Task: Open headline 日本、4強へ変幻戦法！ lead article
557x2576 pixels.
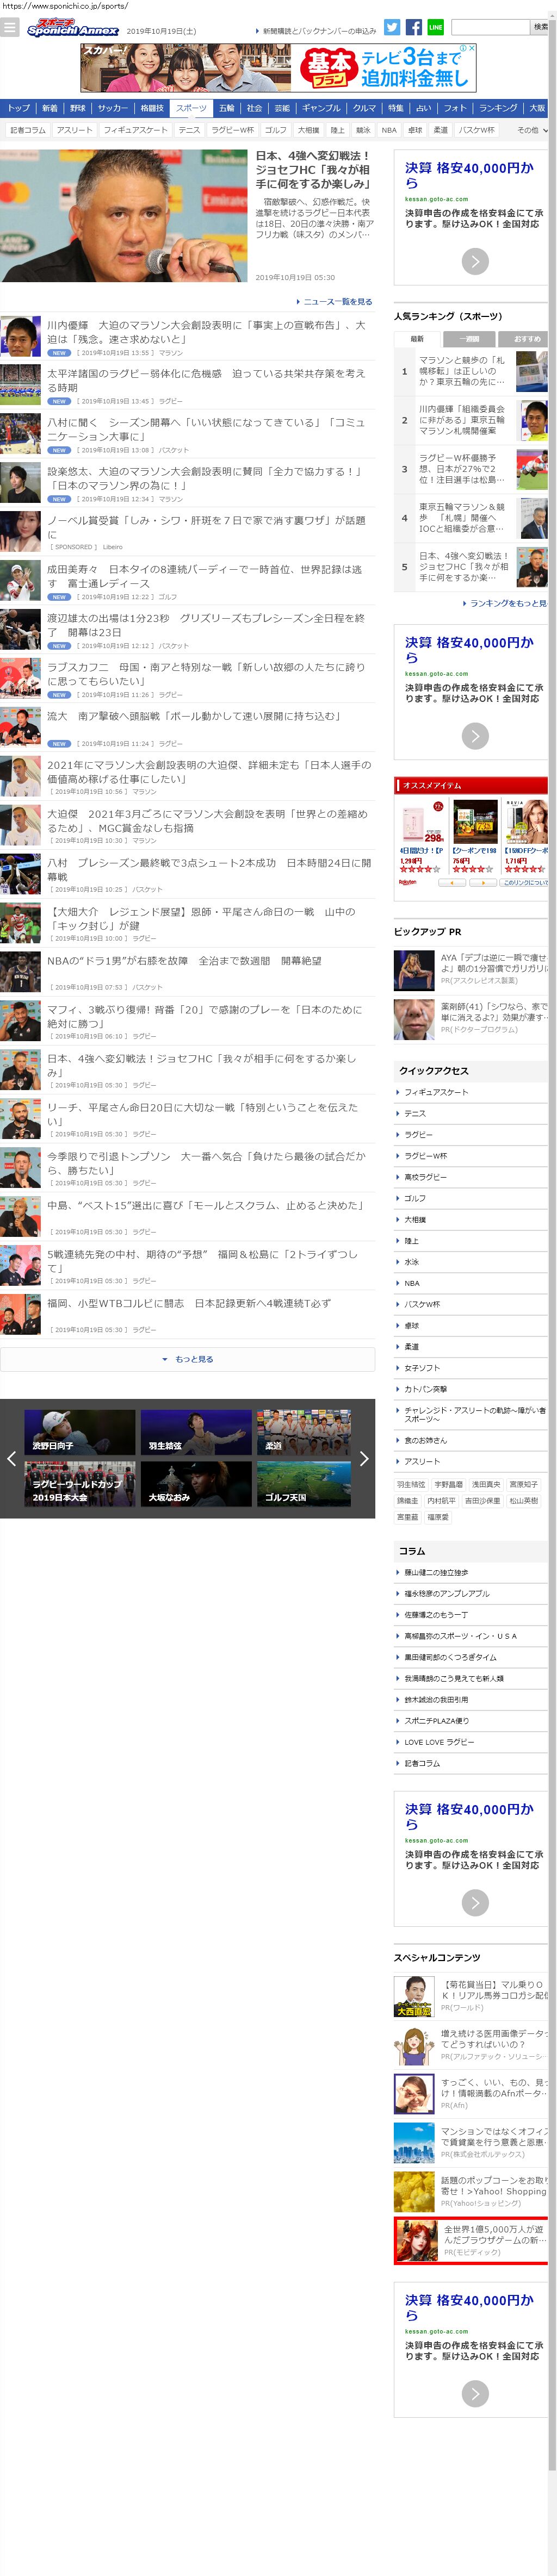Action: click(x=313, y=170)
